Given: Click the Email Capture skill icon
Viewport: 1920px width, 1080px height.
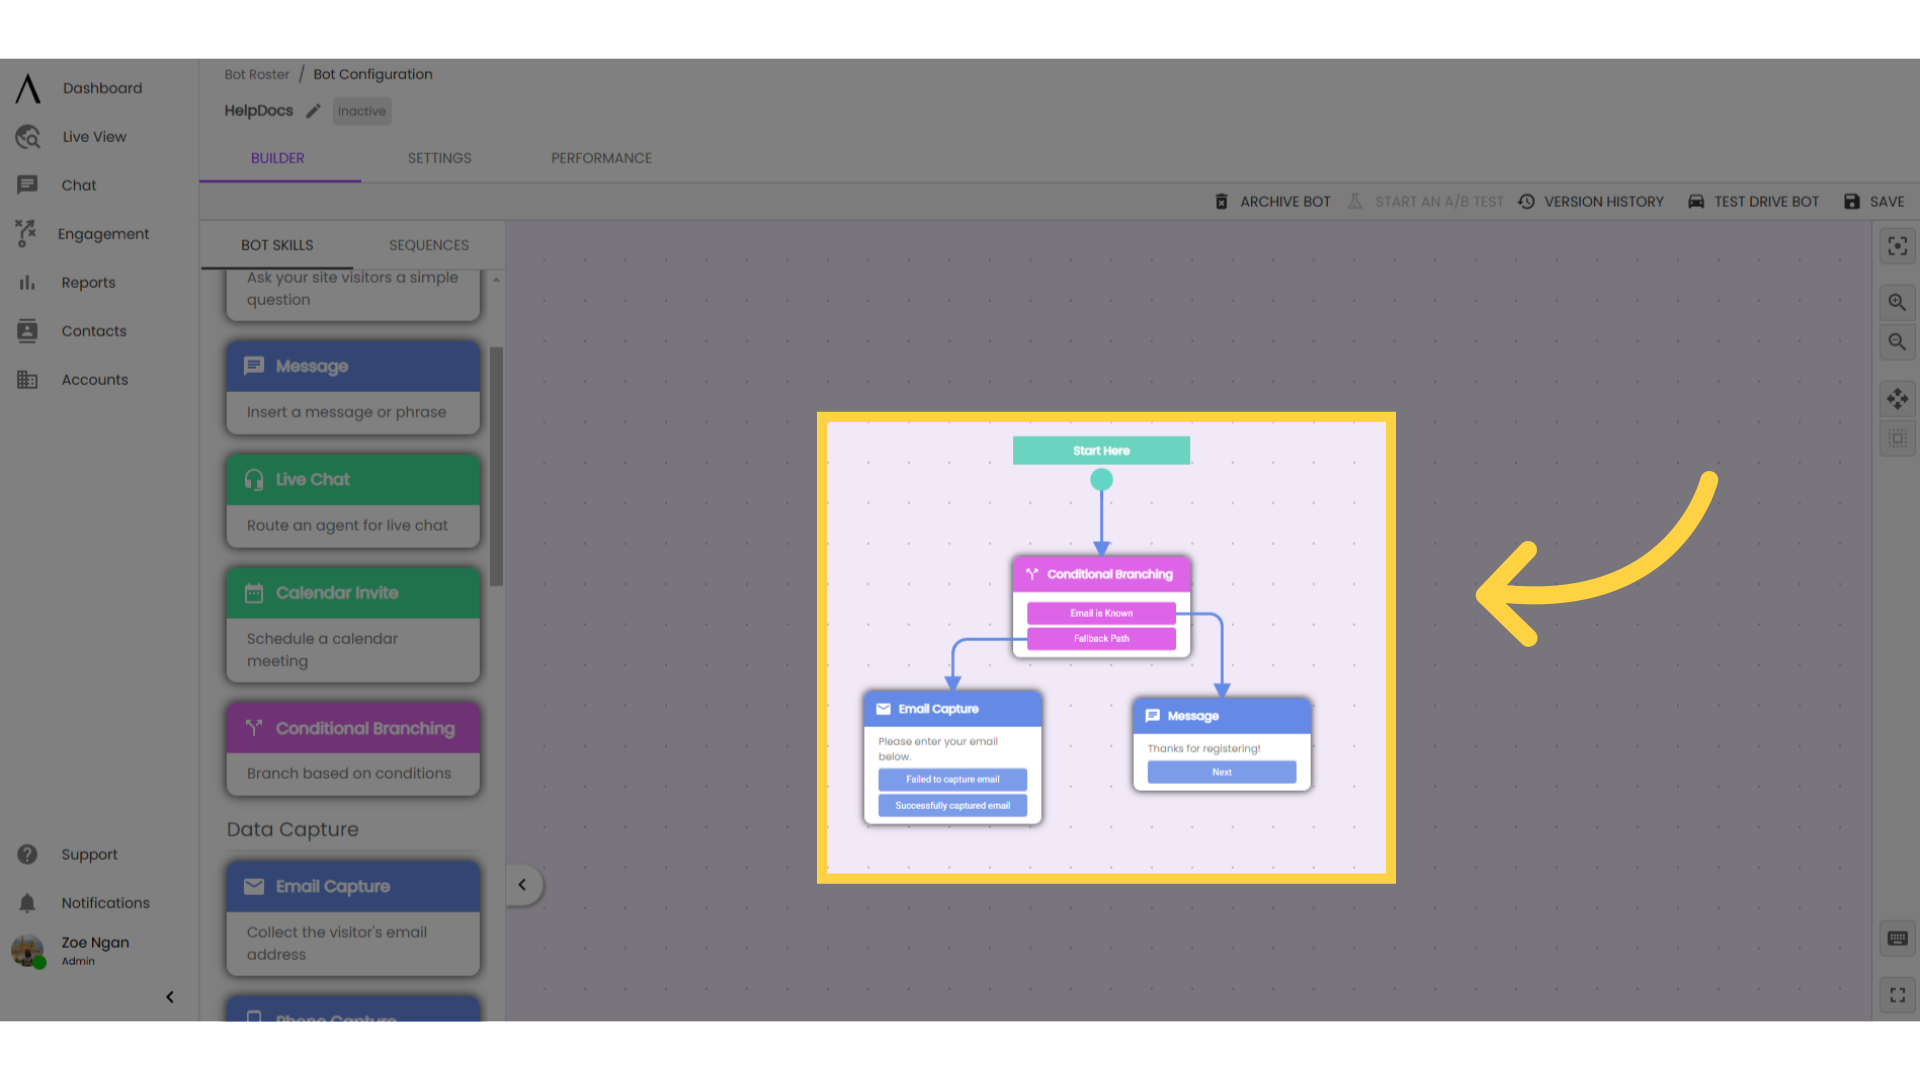Looking at the screenshot, I should click(x=253, y=885).
